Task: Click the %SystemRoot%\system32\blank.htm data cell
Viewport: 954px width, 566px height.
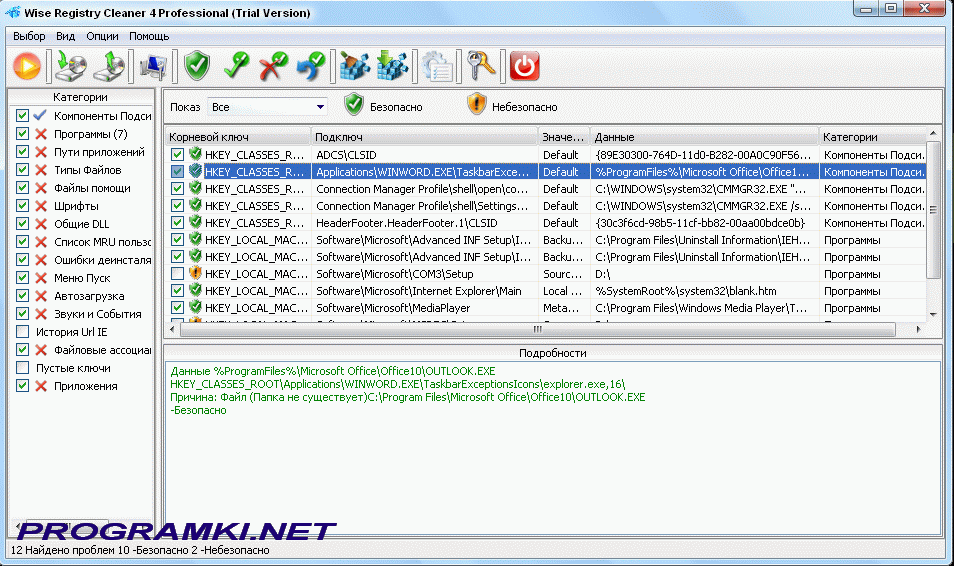Action: [686, 291]
